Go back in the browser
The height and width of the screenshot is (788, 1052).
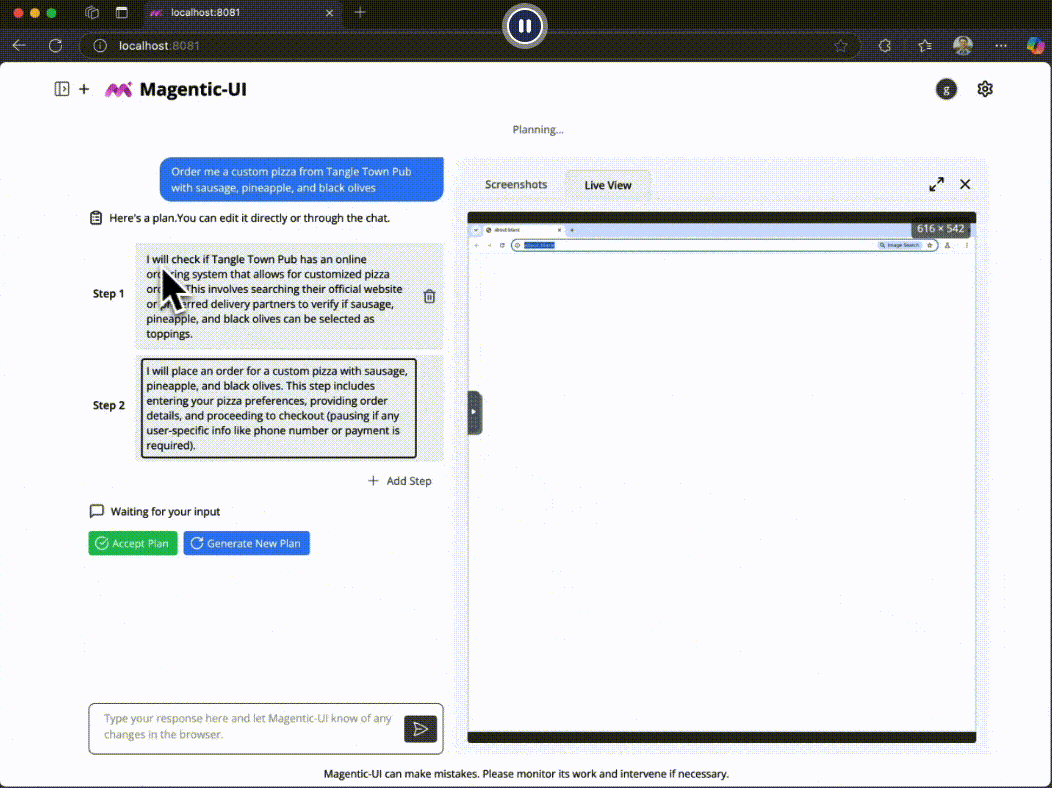[x=19, y=46]
